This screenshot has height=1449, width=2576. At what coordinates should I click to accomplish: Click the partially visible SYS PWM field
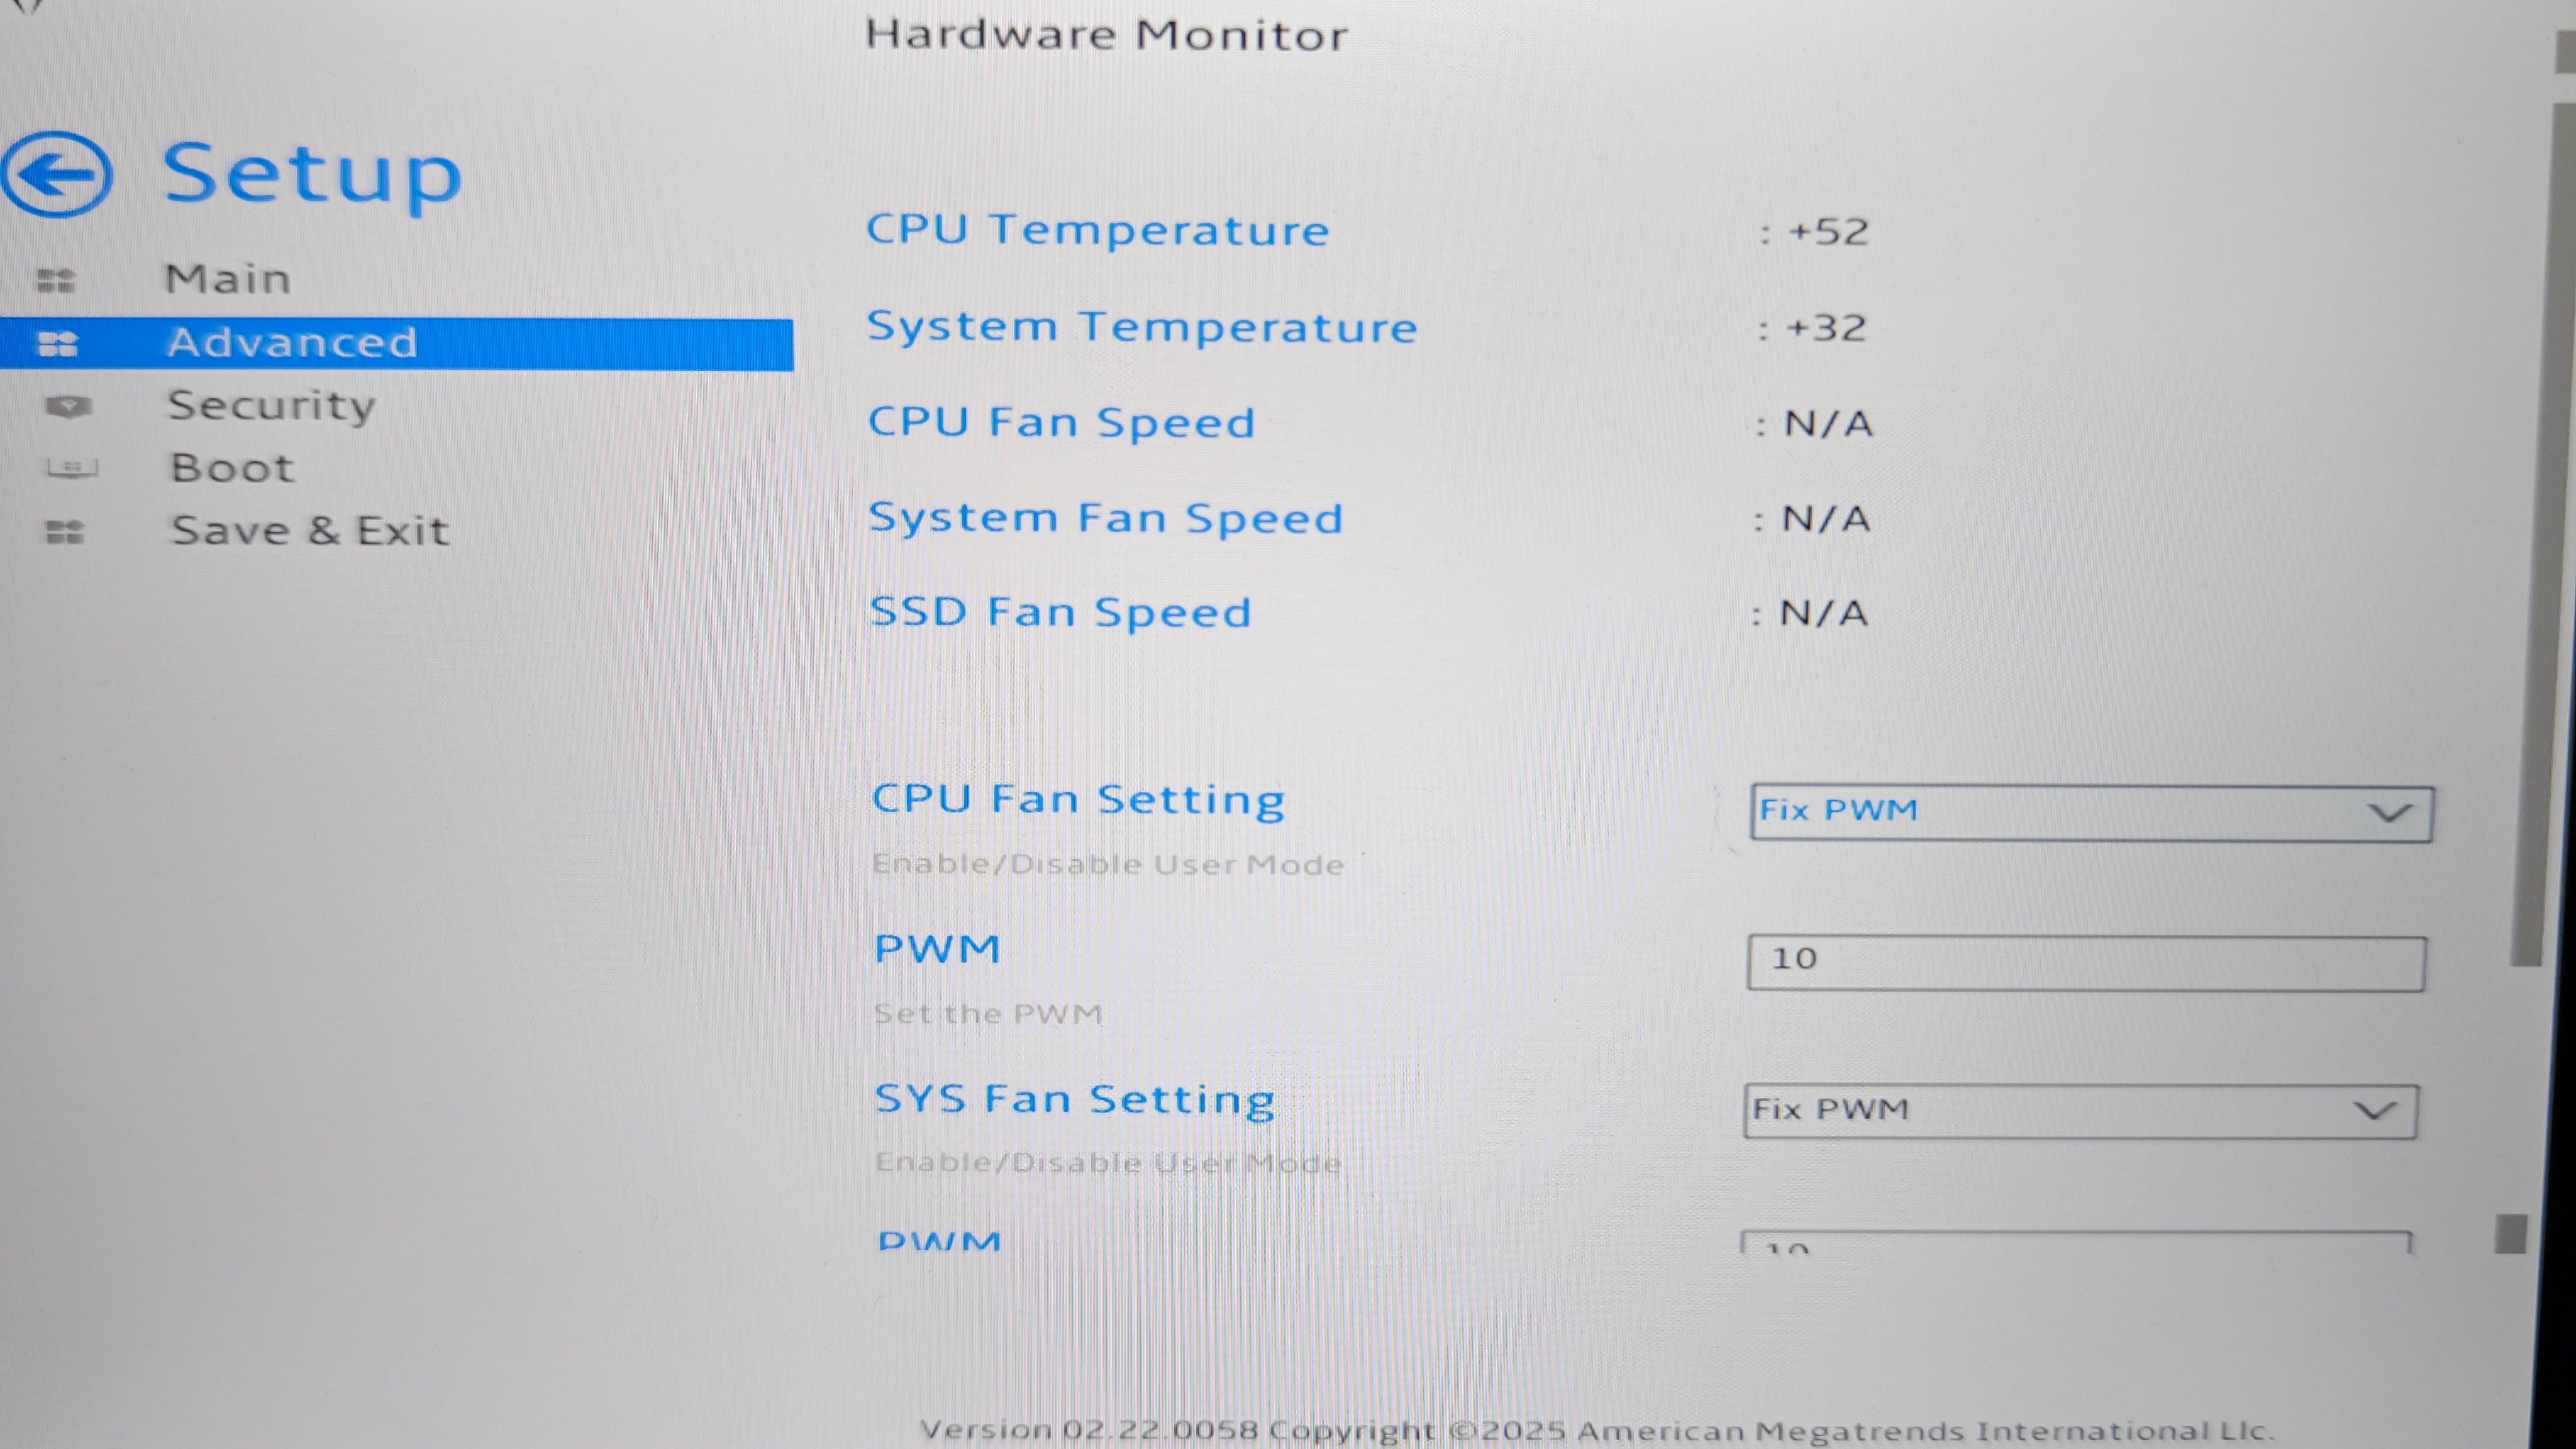[2076, 1243]
